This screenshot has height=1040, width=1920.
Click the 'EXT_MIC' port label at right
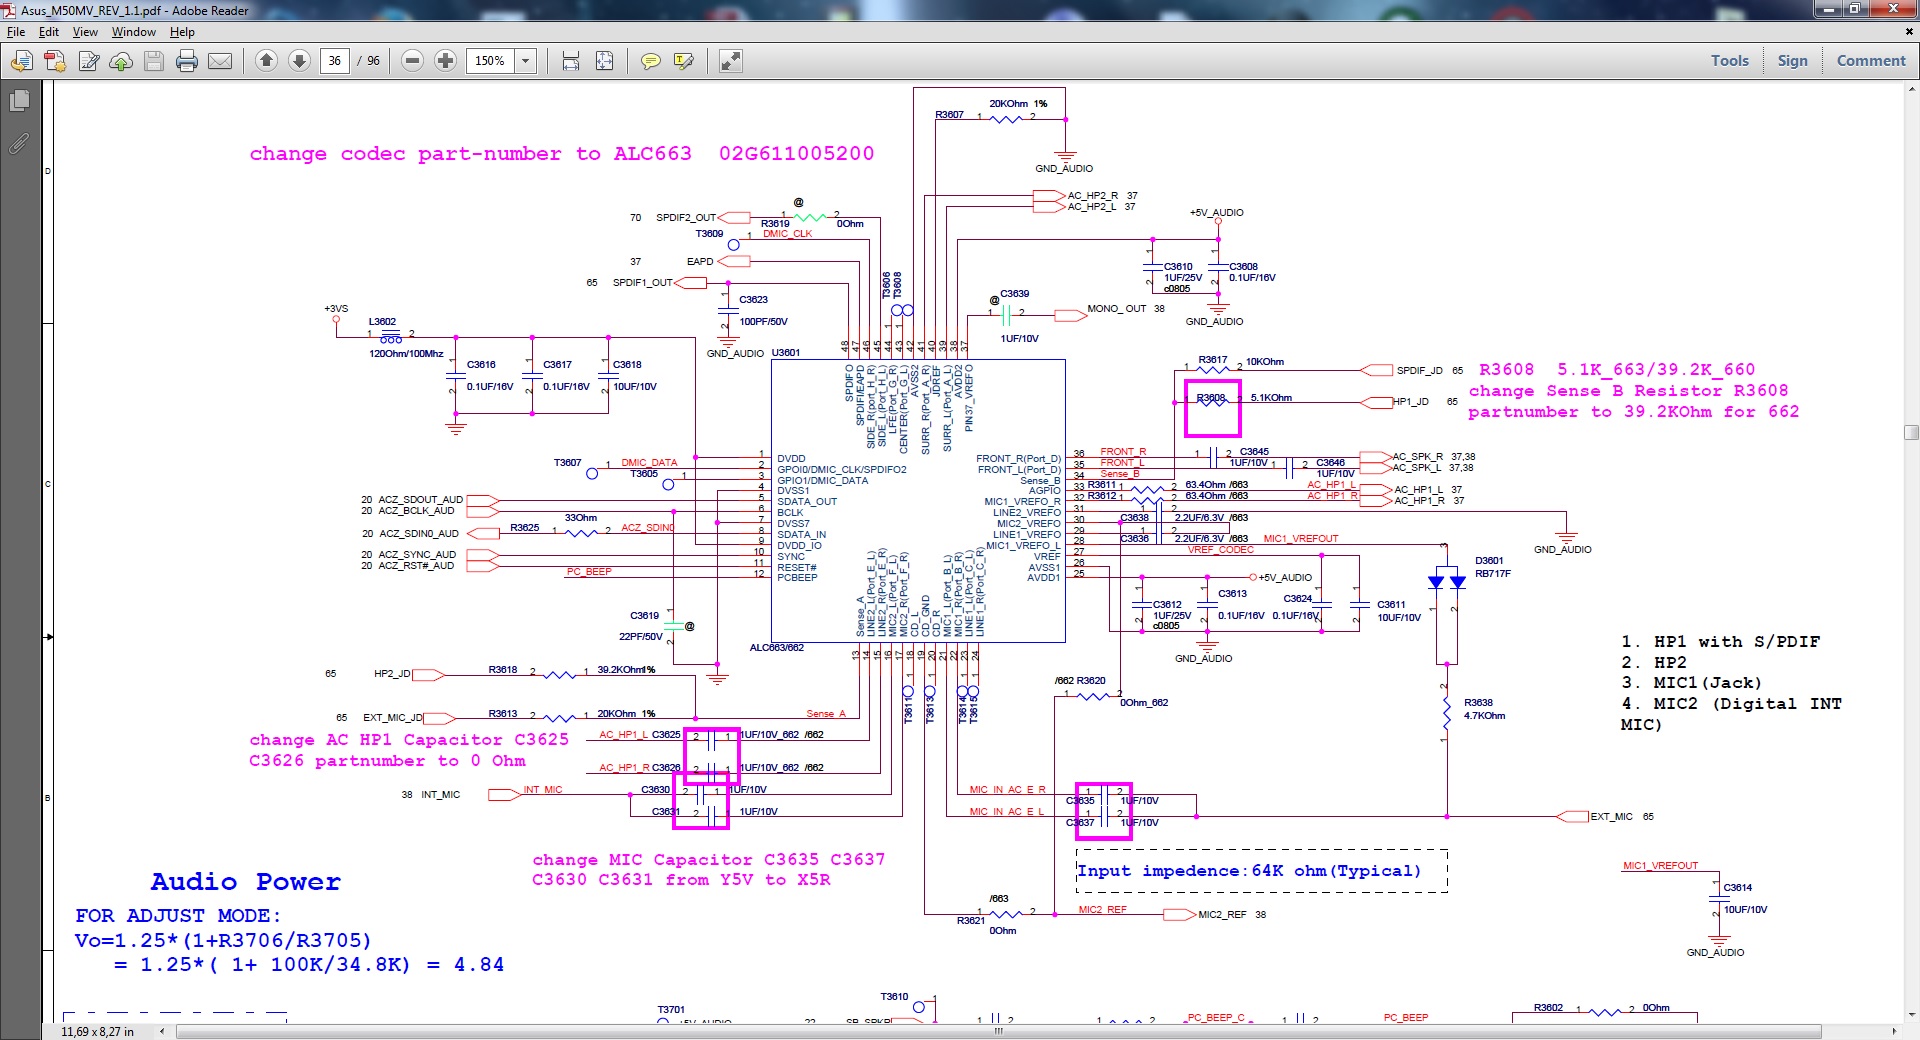(1611, 817)
